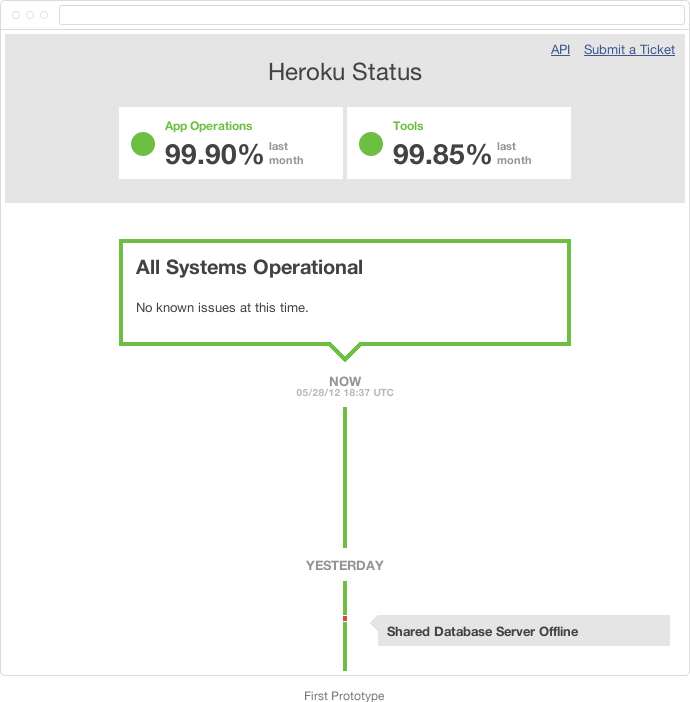Screen dimensions: 690x702
Task: Click the incident callout arrow pointer
Action: click(x=374, y=623)
